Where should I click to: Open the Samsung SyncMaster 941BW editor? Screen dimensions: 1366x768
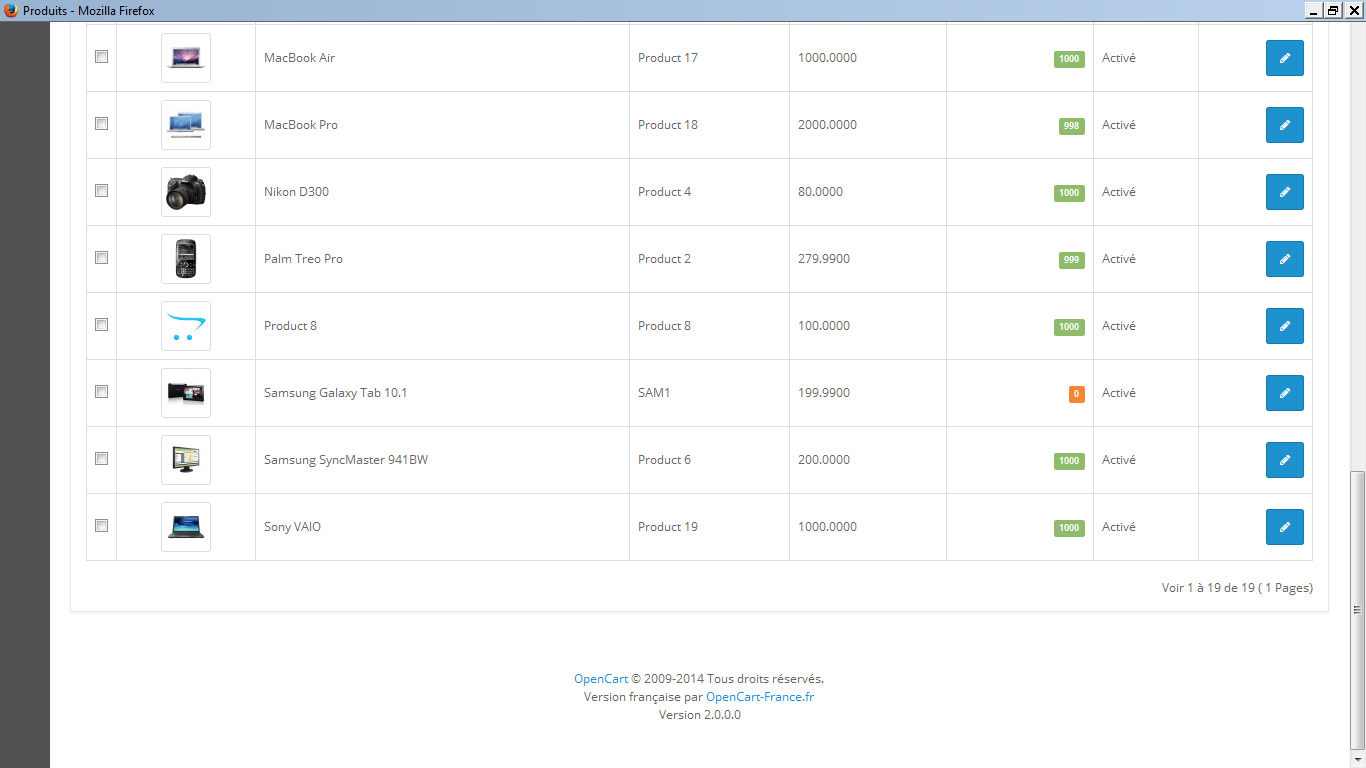1284,460
